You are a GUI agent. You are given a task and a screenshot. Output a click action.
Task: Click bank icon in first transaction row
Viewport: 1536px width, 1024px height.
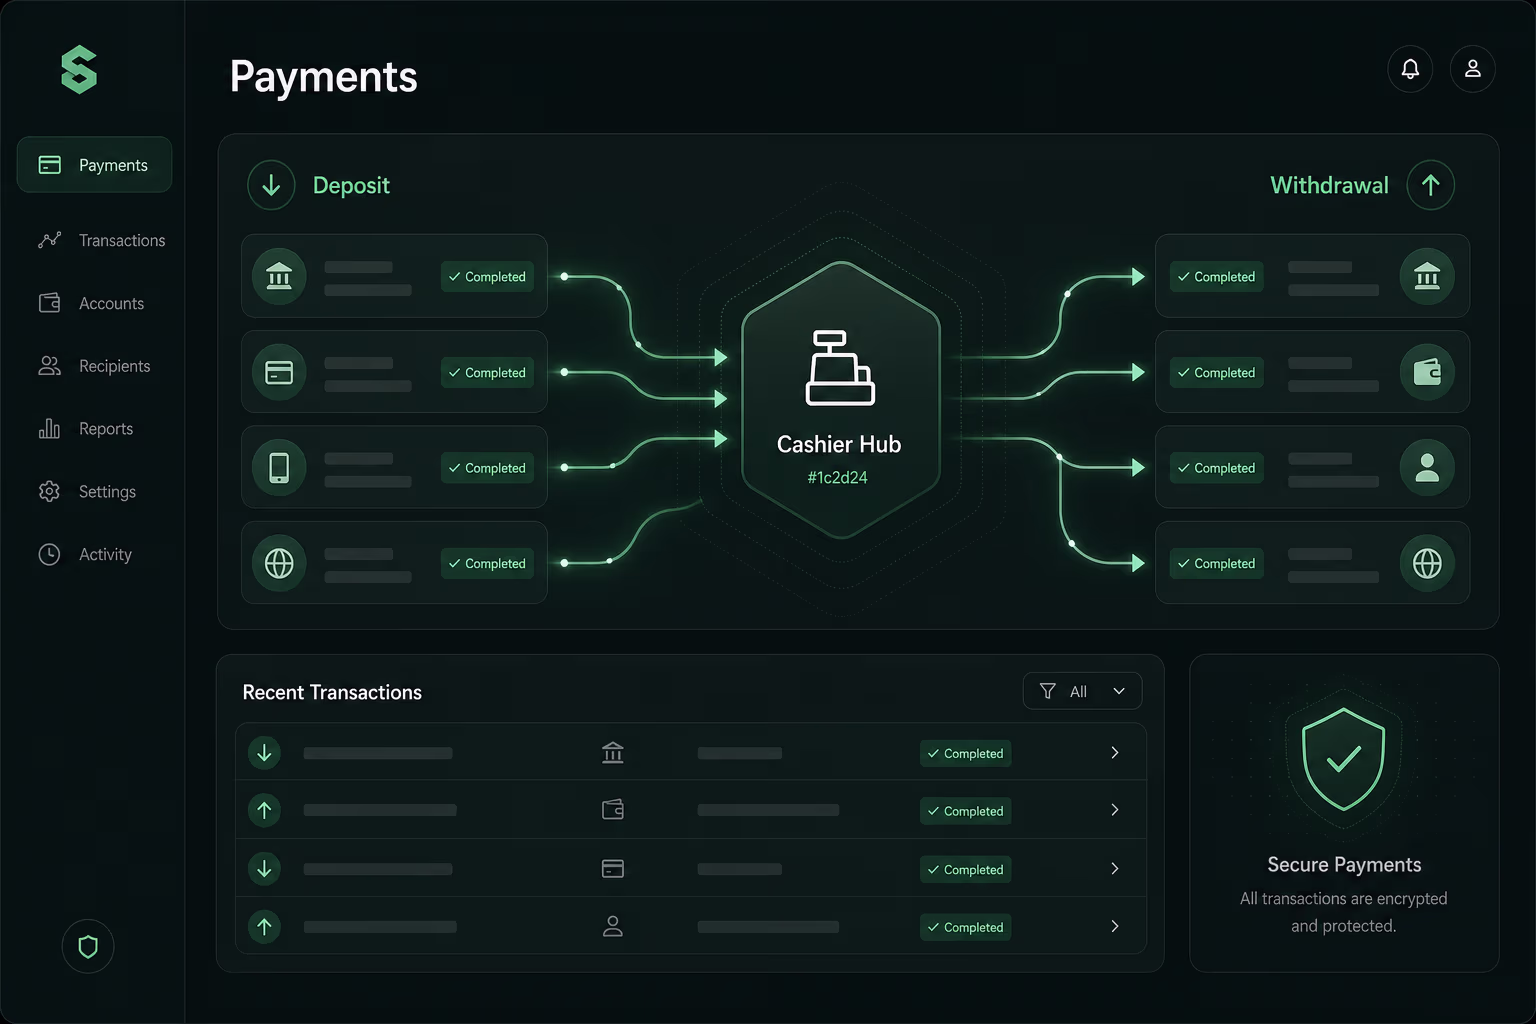click(x=613, y=752)
